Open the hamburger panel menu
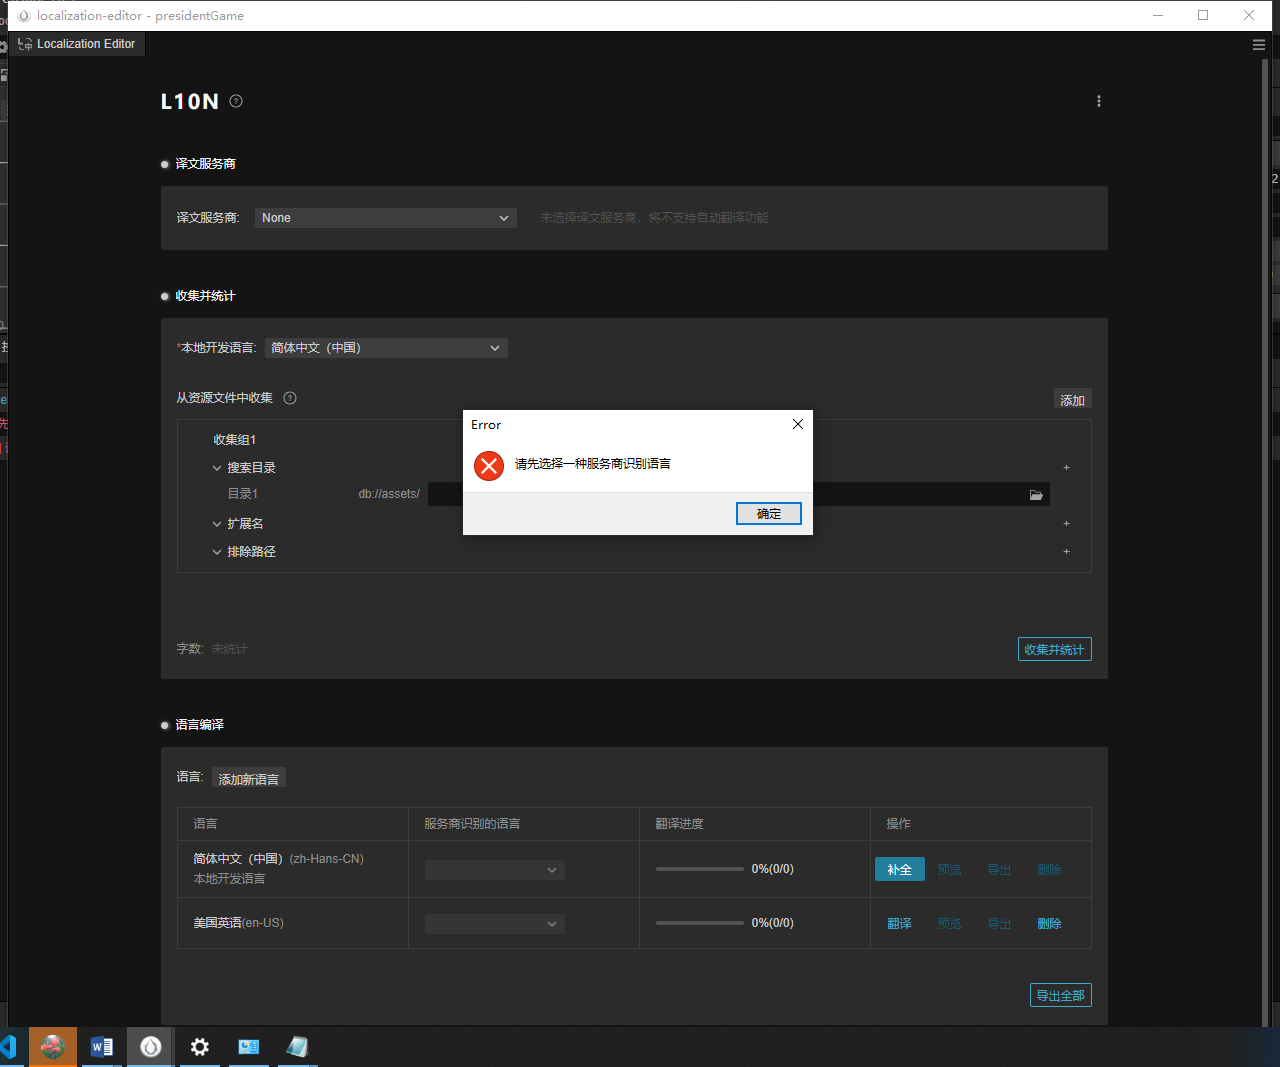 click(x=1259, y=44)
